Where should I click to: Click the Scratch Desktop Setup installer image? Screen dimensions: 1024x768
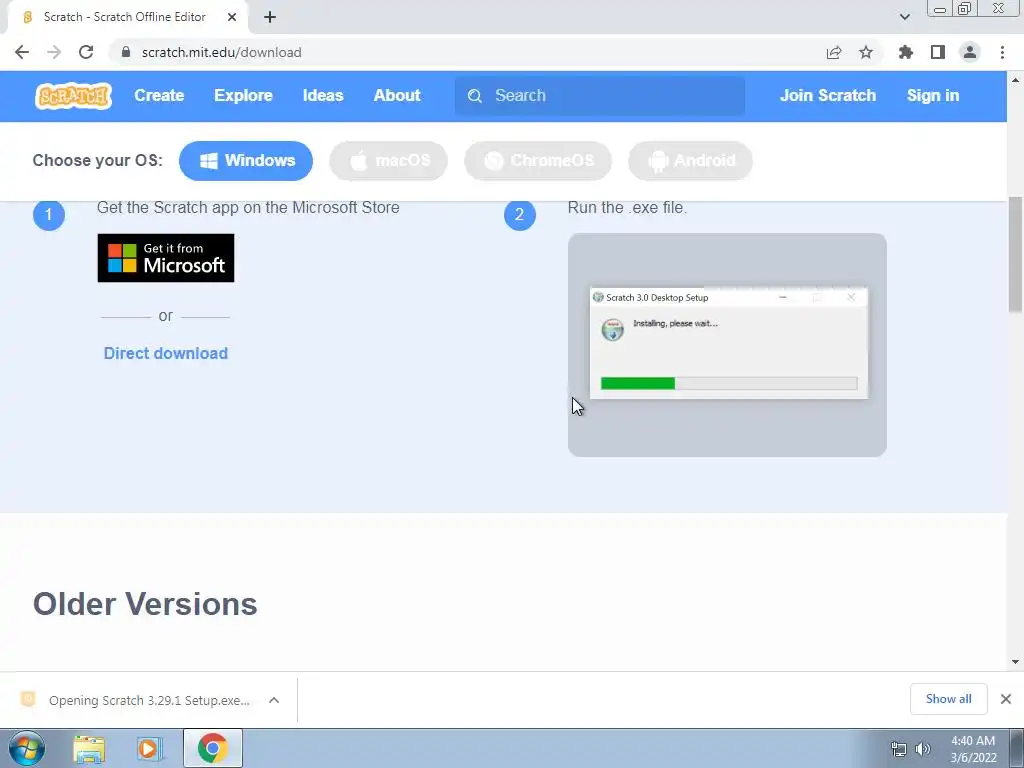click(727, 345)
